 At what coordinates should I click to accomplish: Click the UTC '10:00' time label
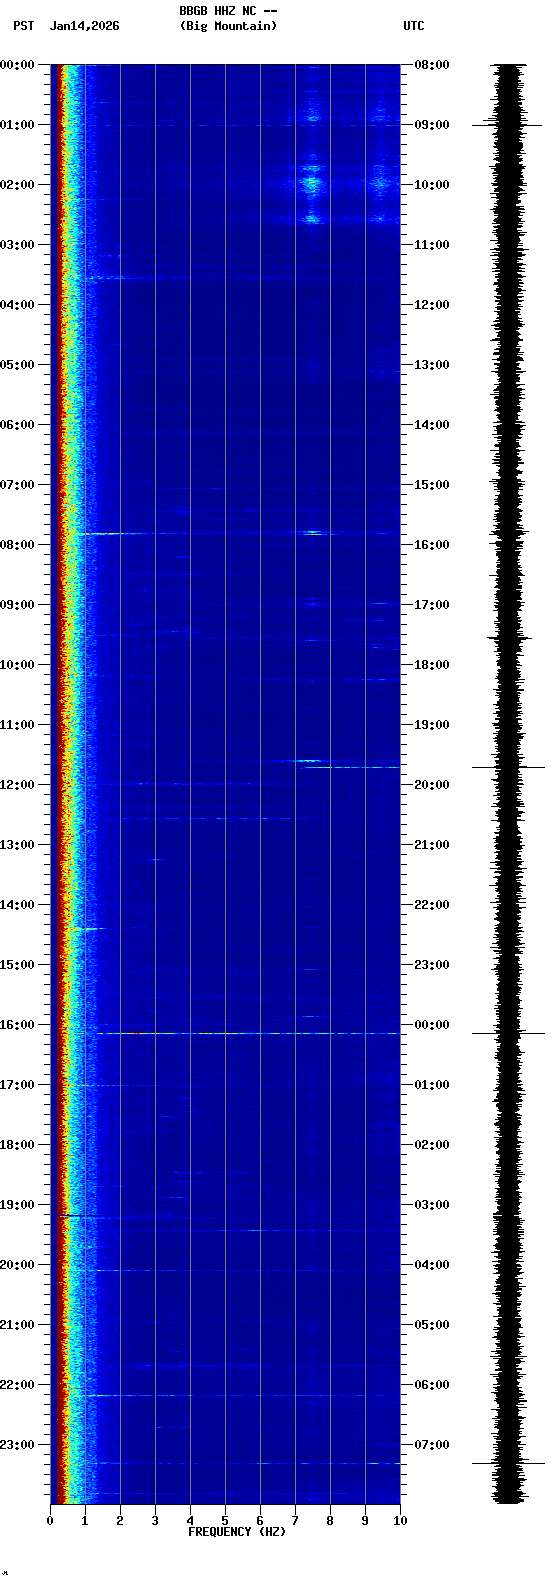tap(432, 185)
